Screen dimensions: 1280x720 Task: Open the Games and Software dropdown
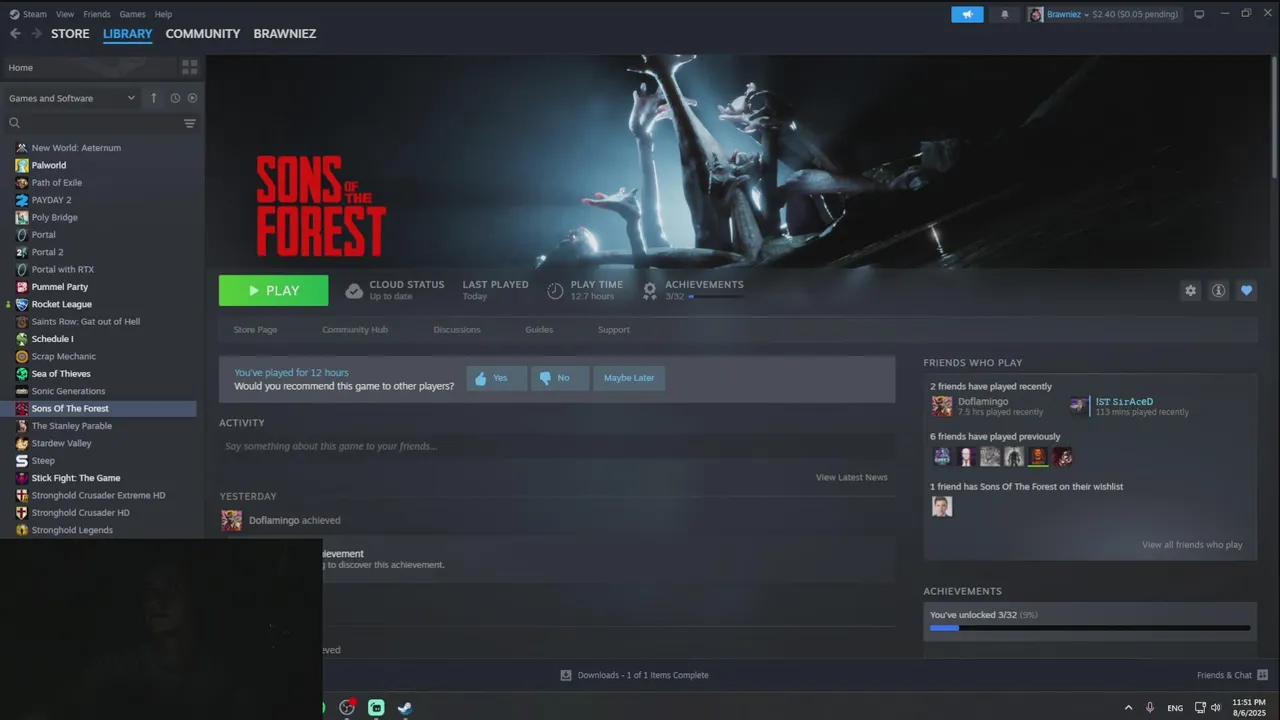(x=72, y=98)
